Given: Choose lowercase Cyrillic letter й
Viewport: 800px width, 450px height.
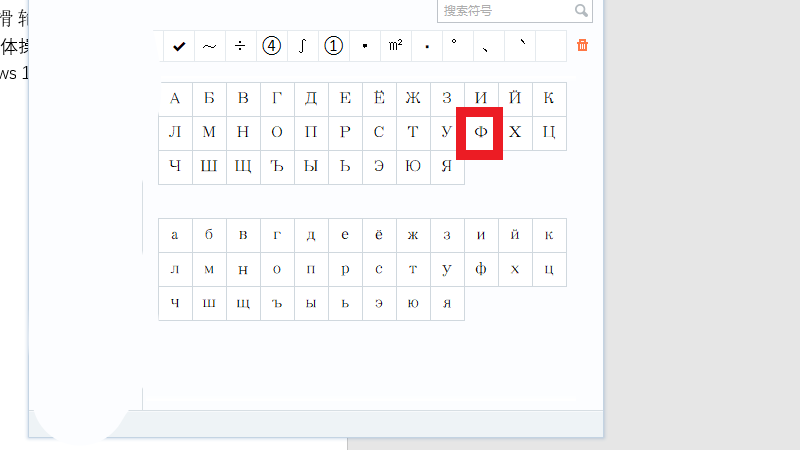Looking at the screenshot, I should pyautogui.click(x=515, y=235).
